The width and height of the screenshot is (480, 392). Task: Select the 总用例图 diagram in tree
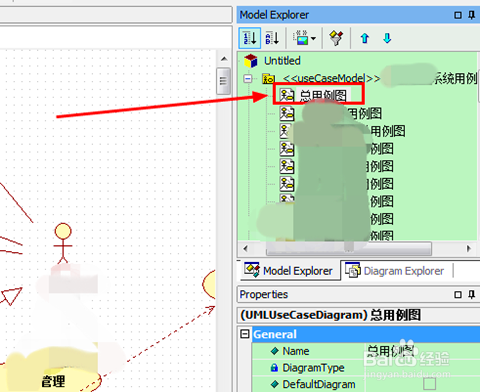323,96
